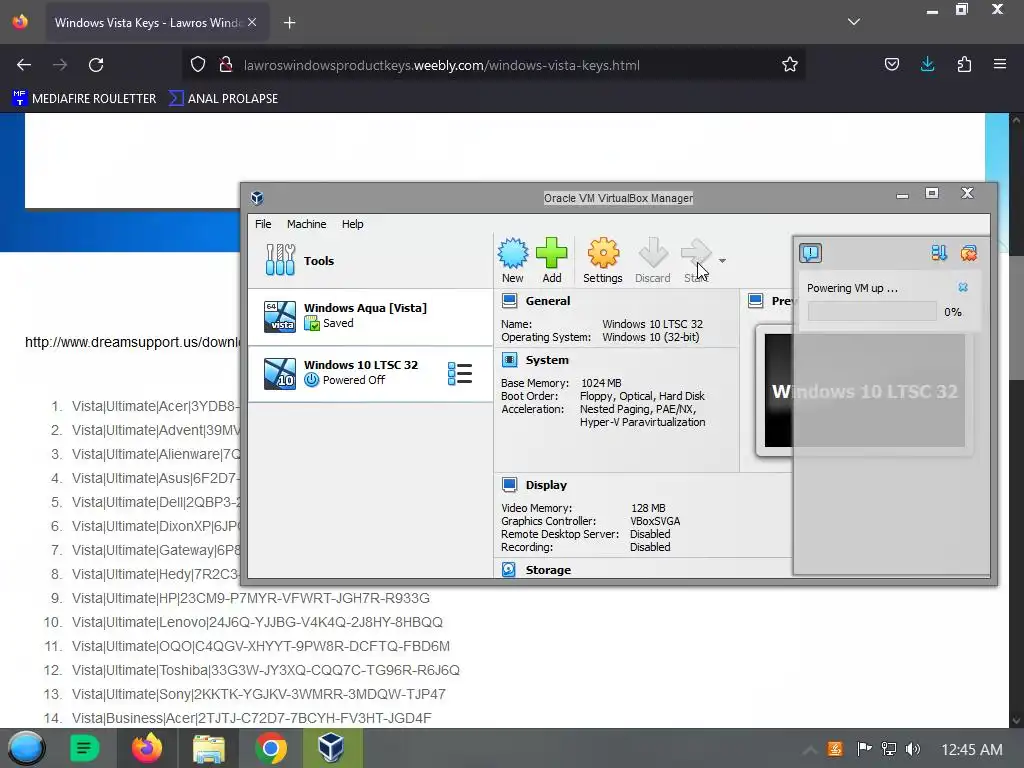Select Windows Aqua [Vista] machine
The height and width of the screenshot is (768, 1024).
click(x=370, y=316)
